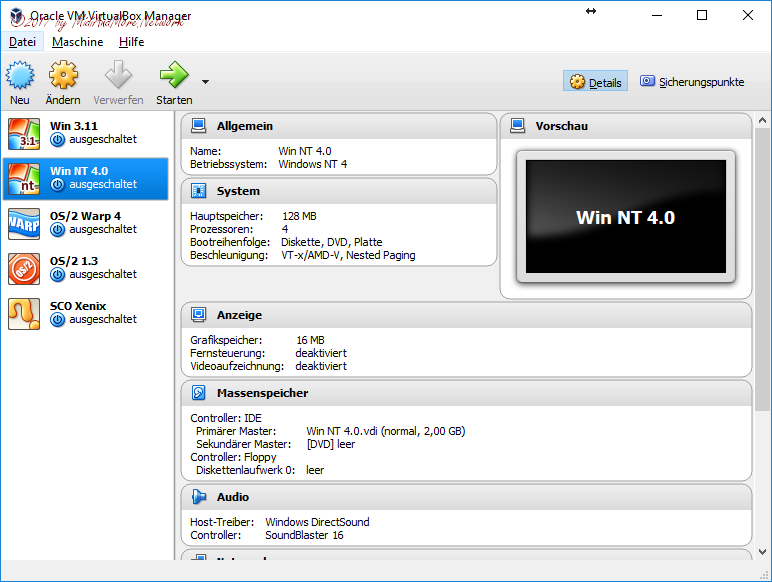Toggle the Details view button

595,82
